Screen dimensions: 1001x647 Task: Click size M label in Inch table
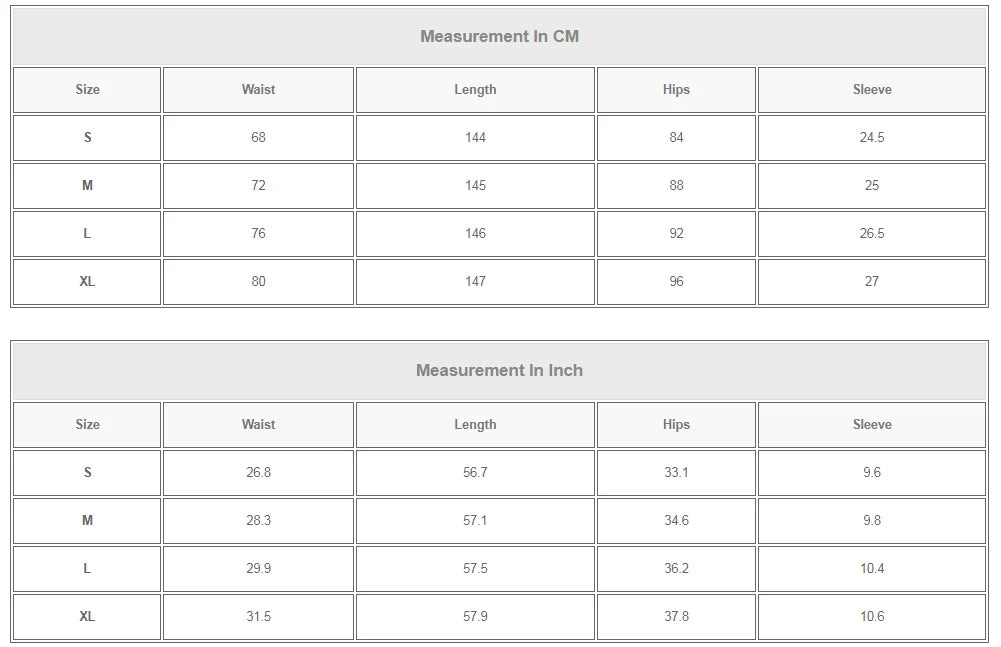tap(87, 521)
